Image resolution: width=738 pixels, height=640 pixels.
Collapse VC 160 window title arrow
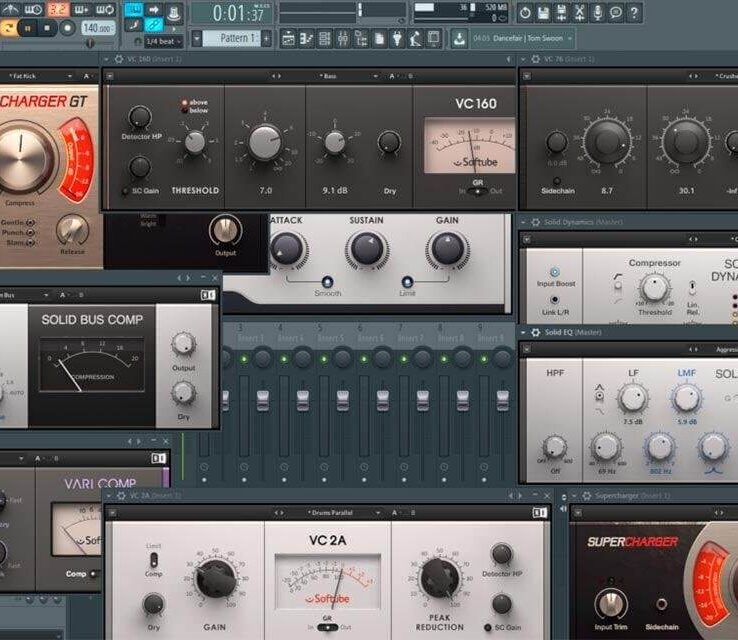[x=106, y=59]
